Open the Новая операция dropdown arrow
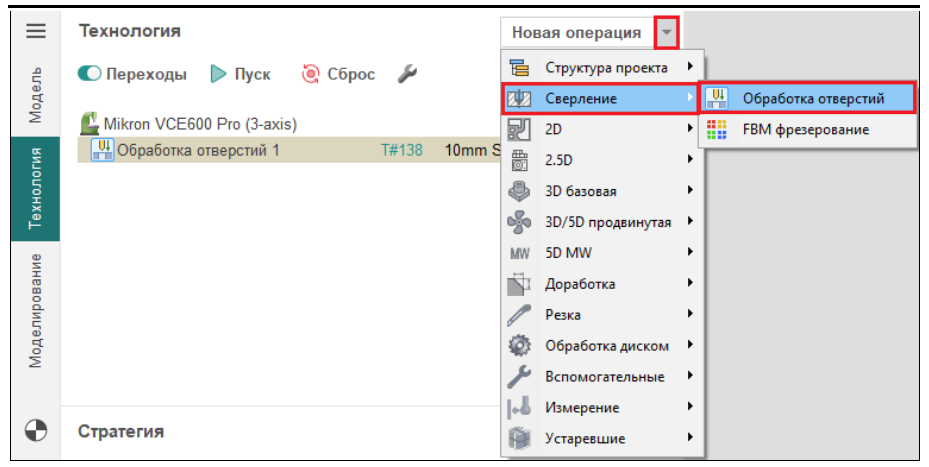Viewport: 929px width, 467px height. tap(667, 32)
